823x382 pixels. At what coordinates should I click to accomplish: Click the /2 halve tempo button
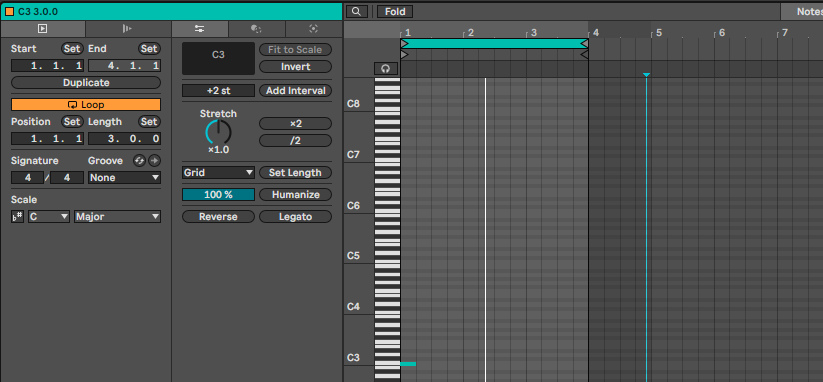coord(296,141)
